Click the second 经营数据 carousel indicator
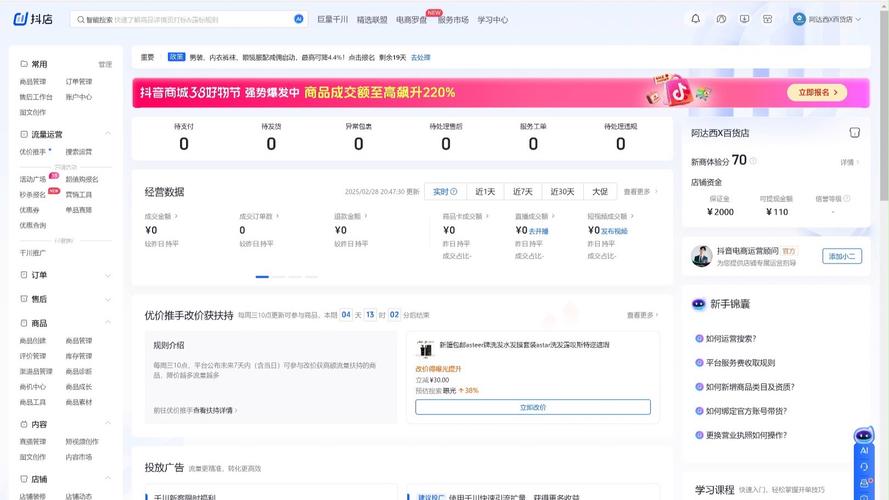This screenshot has width=889, height=500. click(x=278, y=277)
